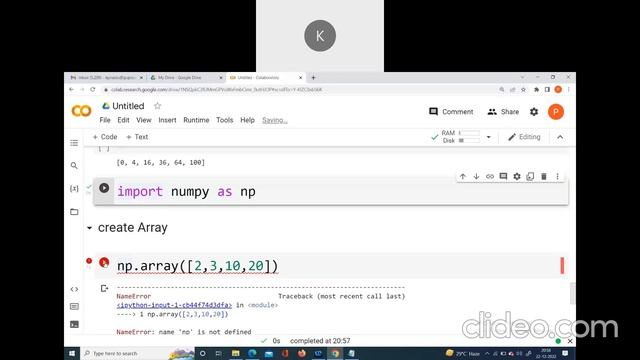Clear output icon beside the error
The image size is (640, 360).
point(104,289)
